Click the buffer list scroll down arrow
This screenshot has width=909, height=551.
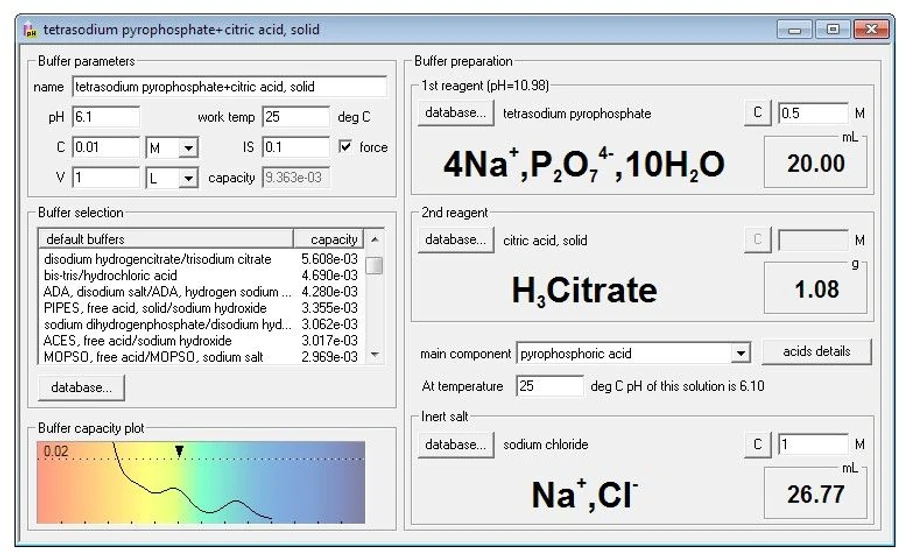tap(374, 354)
